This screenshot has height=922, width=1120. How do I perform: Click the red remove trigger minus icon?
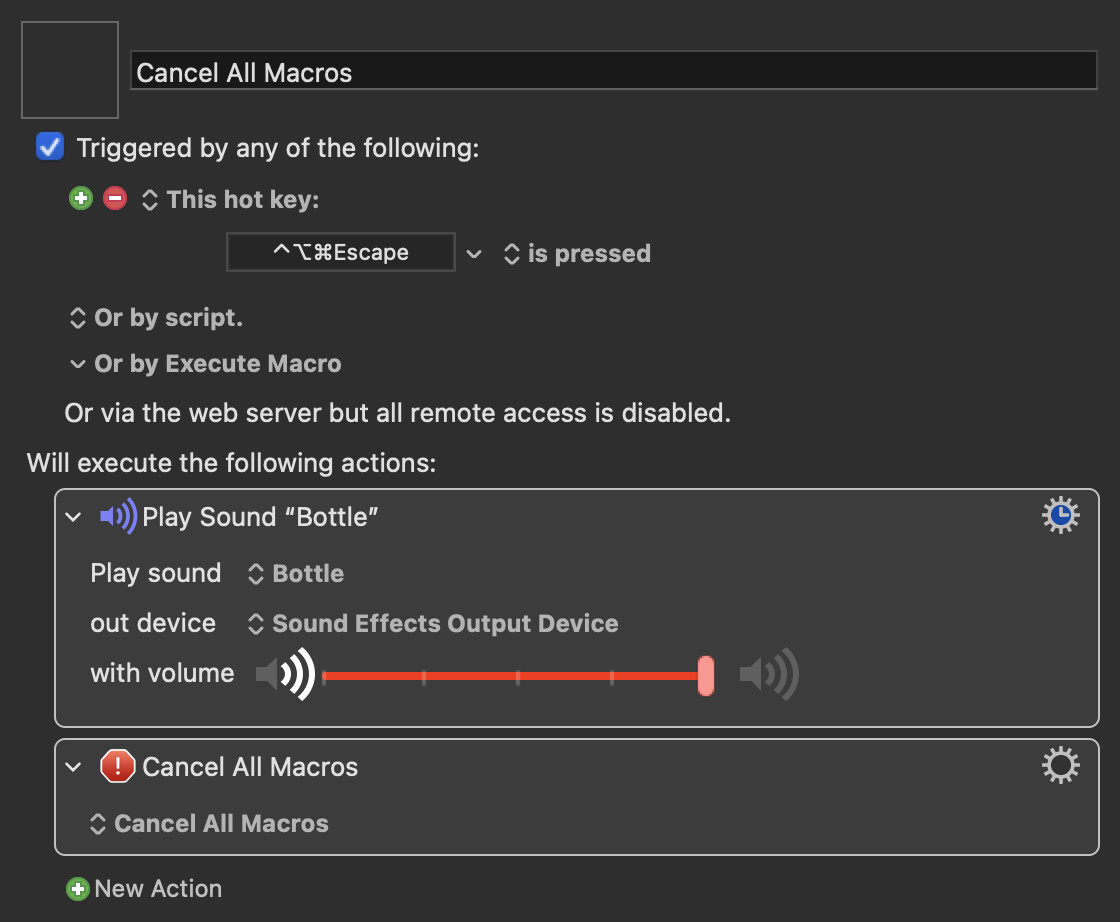115,198
